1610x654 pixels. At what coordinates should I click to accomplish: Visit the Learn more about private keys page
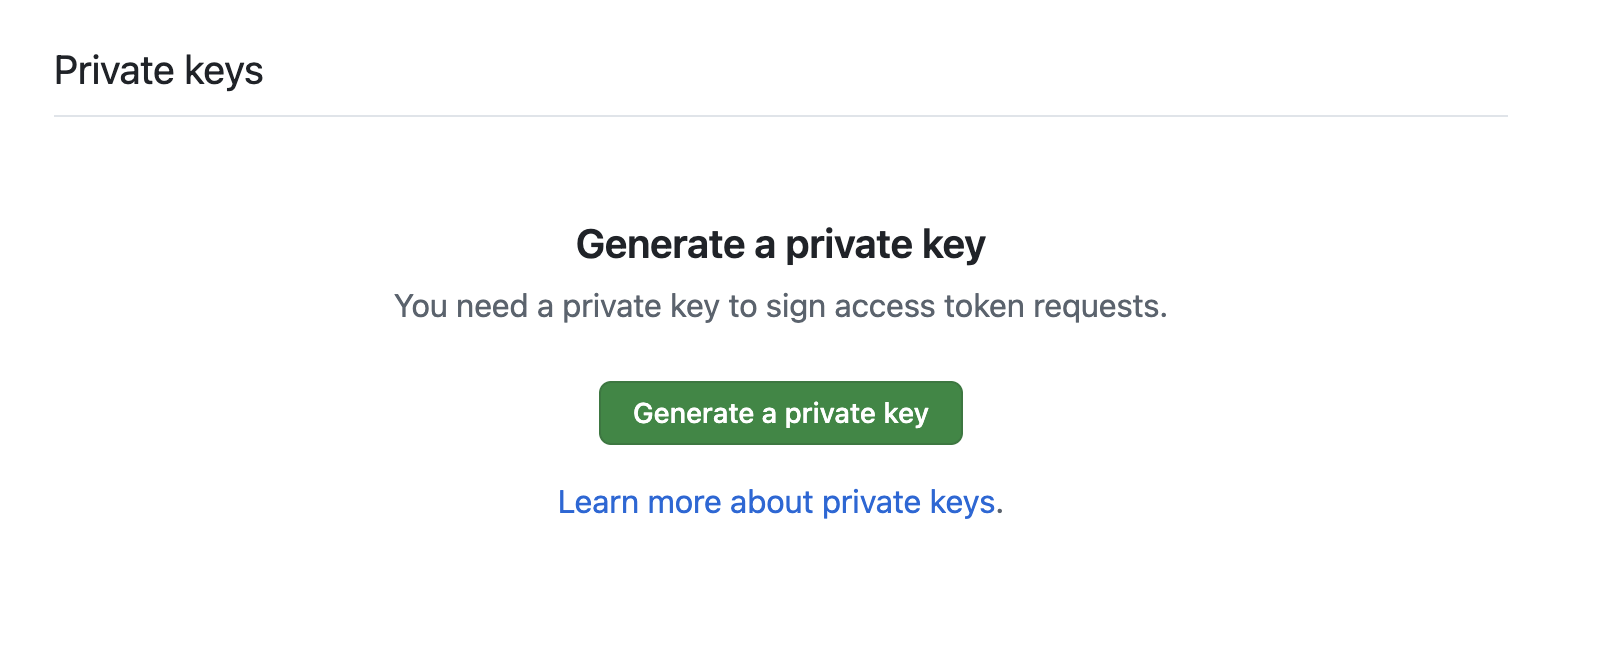point(778,502)
